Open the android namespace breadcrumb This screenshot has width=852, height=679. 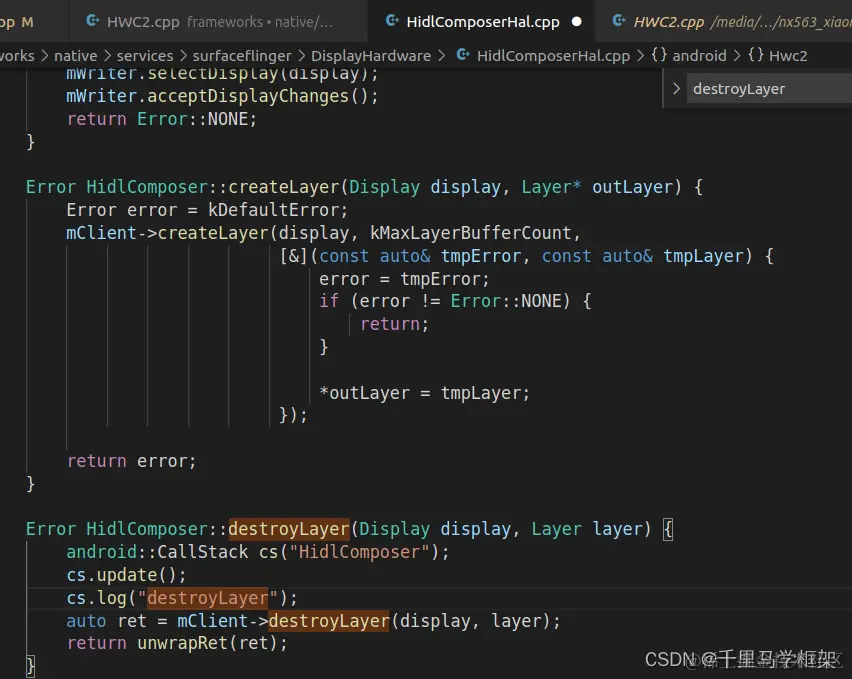coord(699,55)
